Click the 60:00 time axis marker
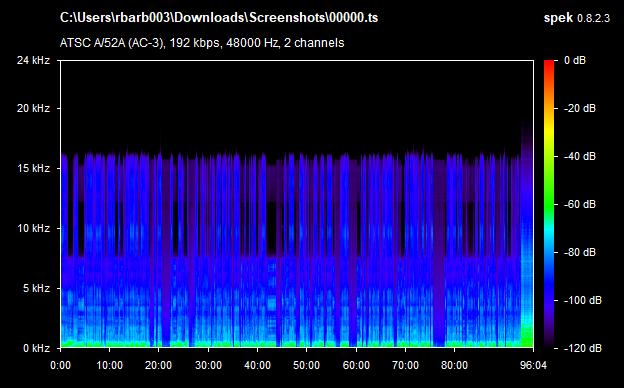624x388 pixels. coord(356,365)
